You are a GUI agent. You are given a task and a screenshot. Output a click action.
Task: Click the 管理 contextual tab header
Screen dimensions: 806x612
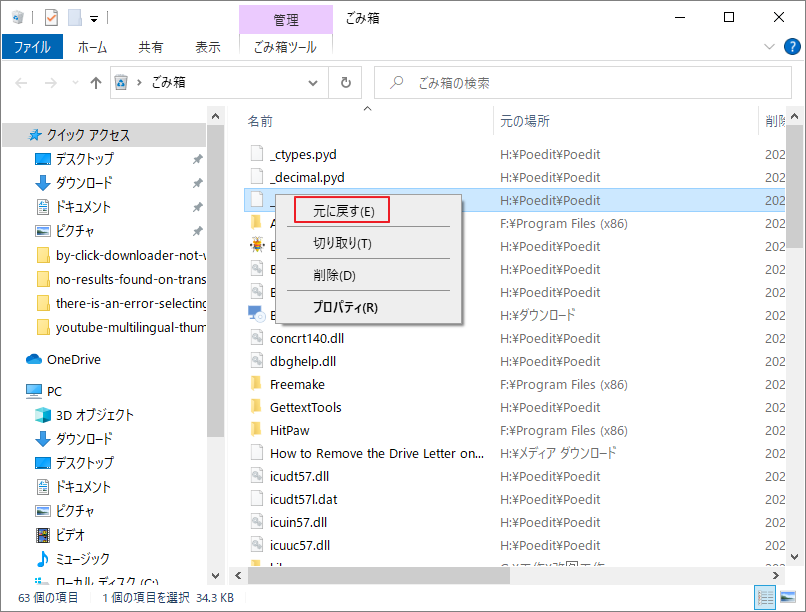pyautogui.click(x=286, y=20)
